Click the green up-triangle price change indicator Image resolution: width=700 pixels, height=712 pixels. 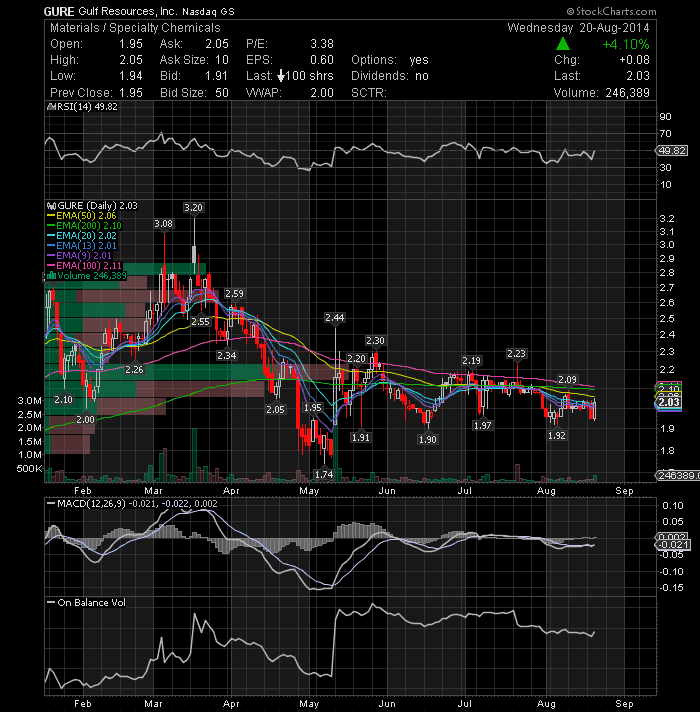[x=562, y=44]
